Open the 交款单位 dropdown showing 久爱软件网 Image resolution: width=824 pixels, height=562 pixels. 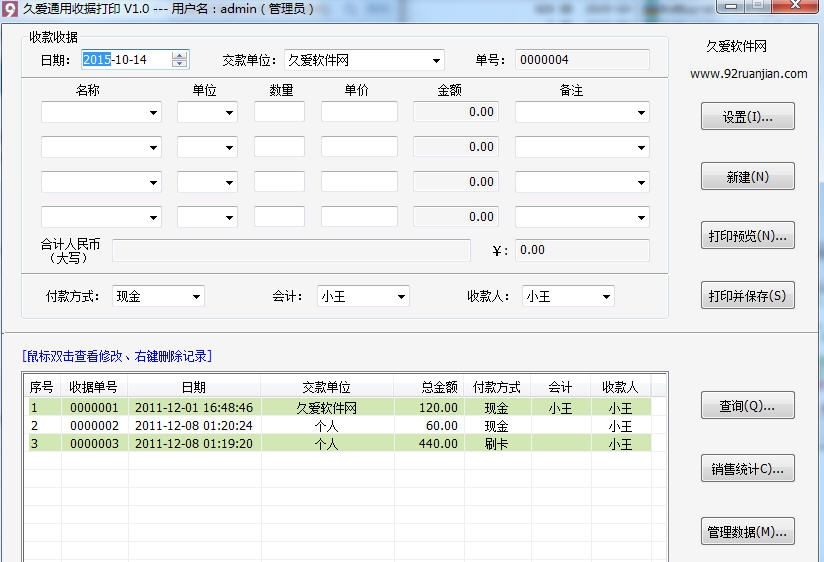pos(436,60)
